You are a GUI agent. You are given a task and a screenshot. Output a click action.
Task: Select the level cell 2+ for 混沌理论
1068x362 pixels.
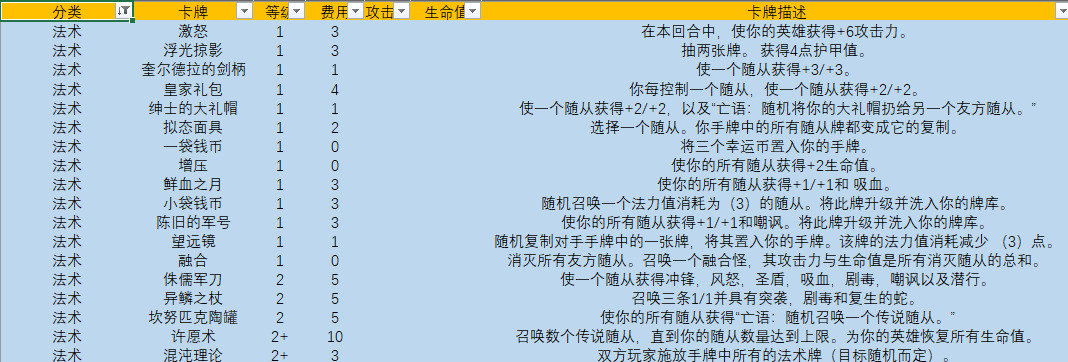coord(280,355)
